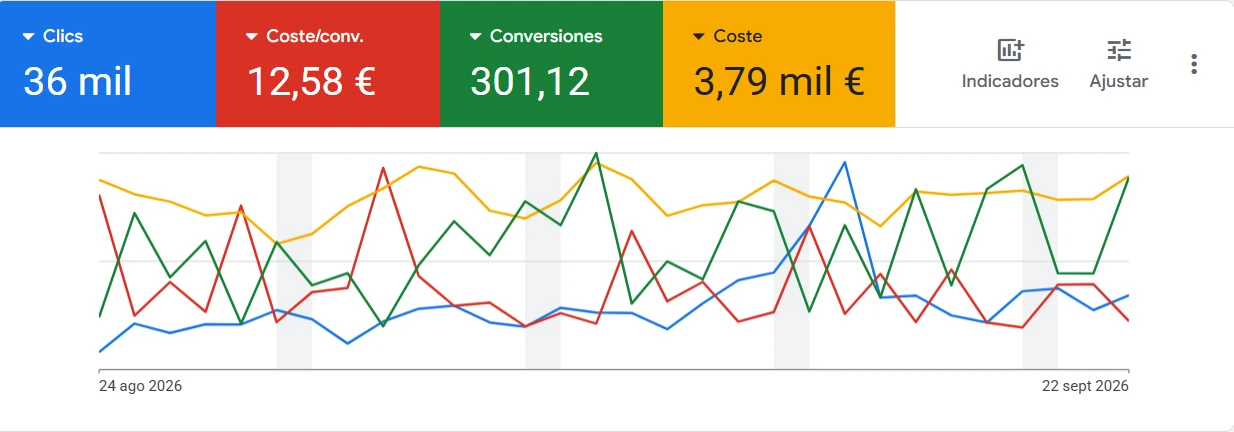Click the Coste label in yellow card
This screenshot has height=432, width=1234.
click(738, 37)
